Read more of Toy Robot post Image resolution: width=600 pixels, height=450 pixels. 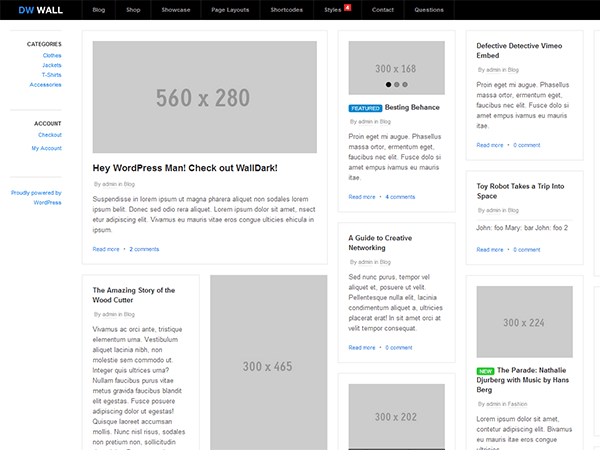pyautogui.click(x=490, y=250)
